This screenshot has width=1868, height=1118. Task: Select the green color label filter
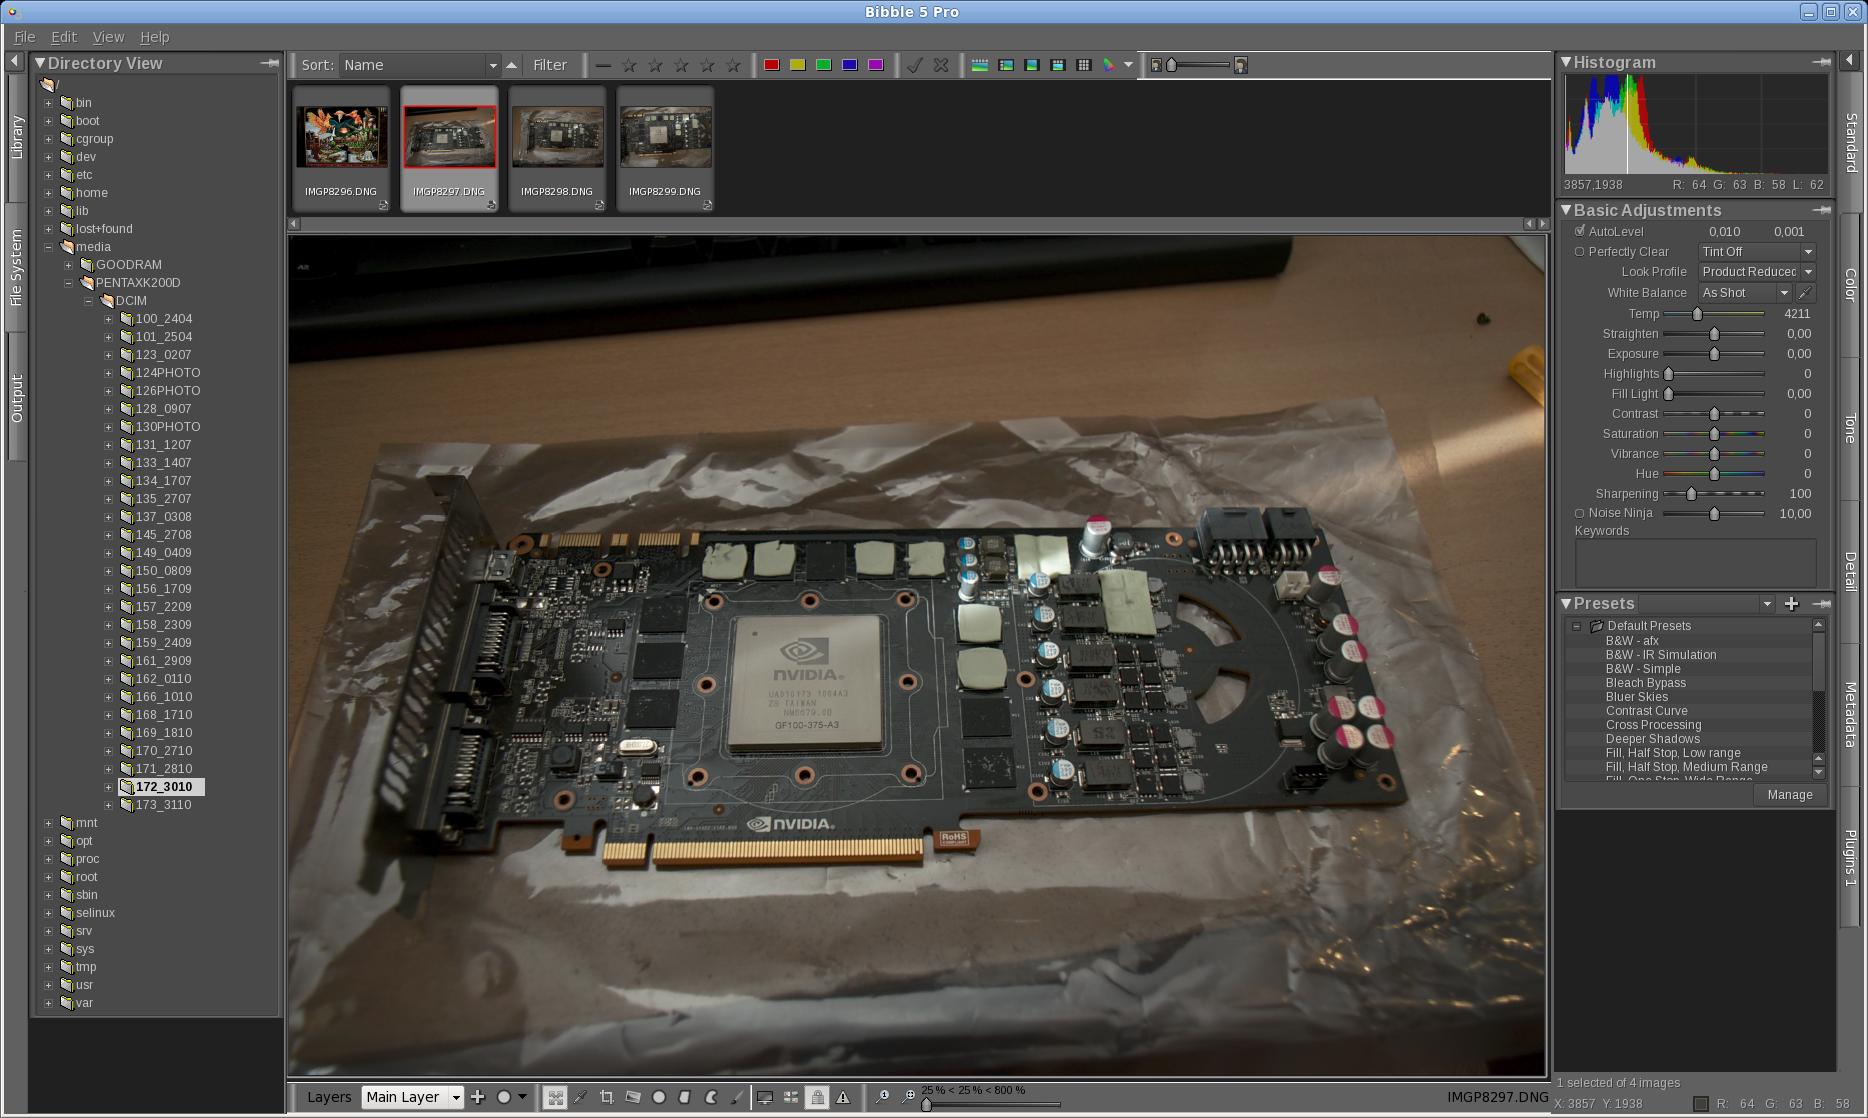tap(824, 65)
